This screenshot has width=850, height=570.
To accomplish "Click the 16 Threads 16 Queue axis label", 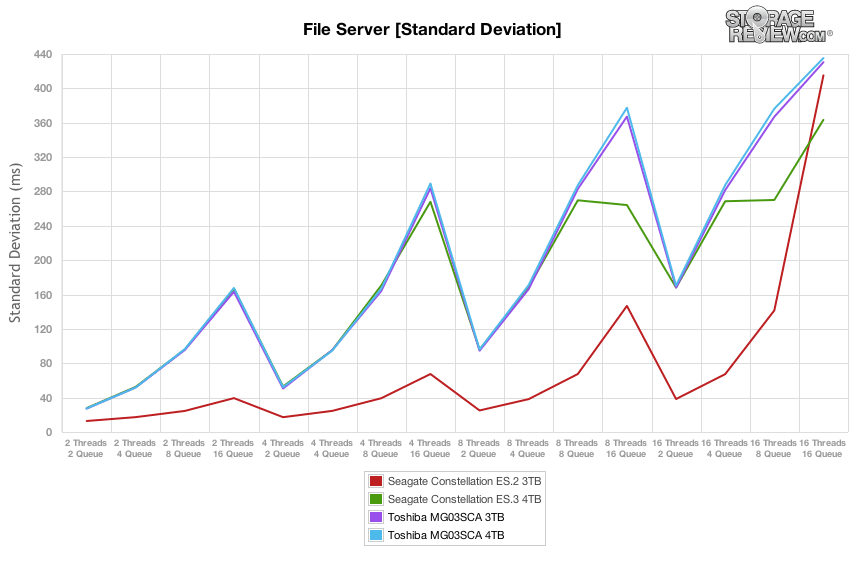I will point(822,449).
